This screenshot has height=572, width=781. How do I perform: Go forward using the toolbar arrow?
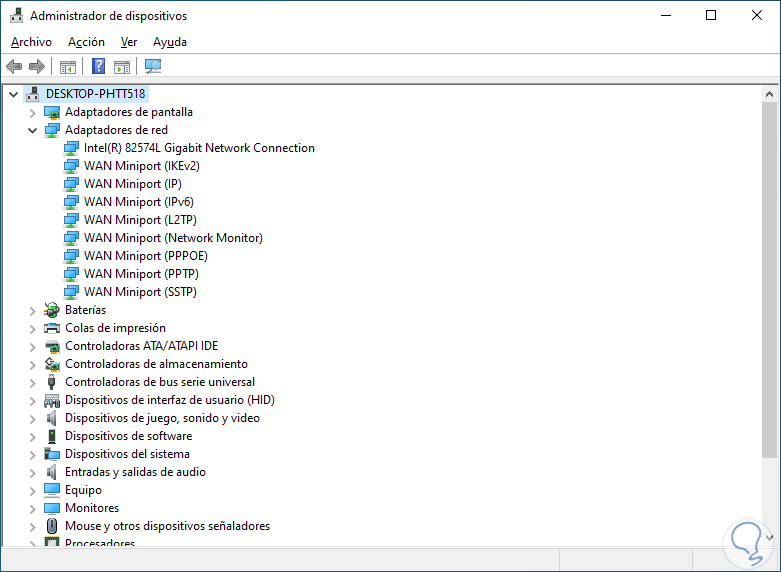tap(37, 66)
